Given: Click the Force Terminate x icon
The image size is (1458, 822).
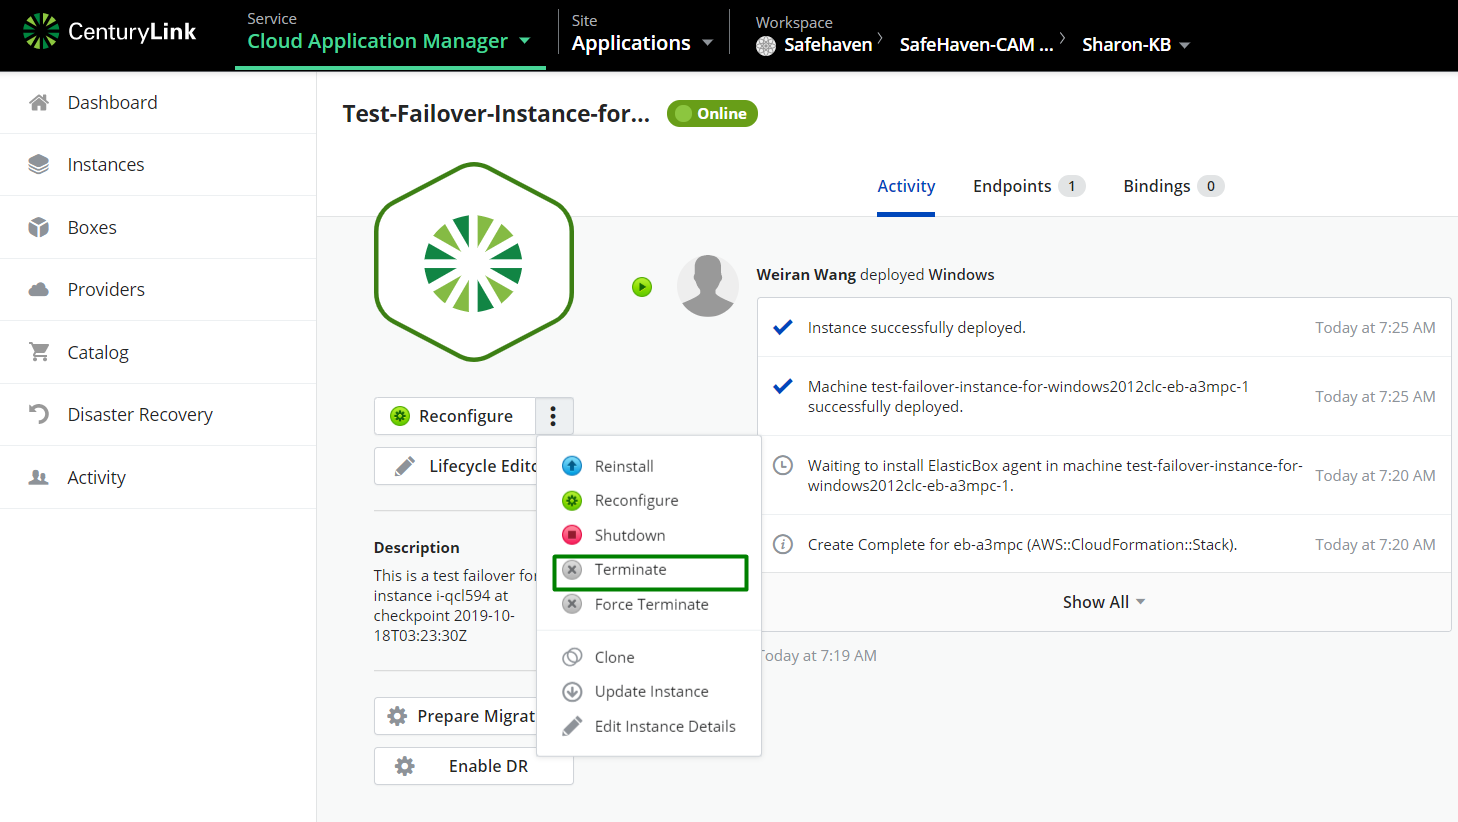Looking at the screenshot, I should click(x=572, y=604).
